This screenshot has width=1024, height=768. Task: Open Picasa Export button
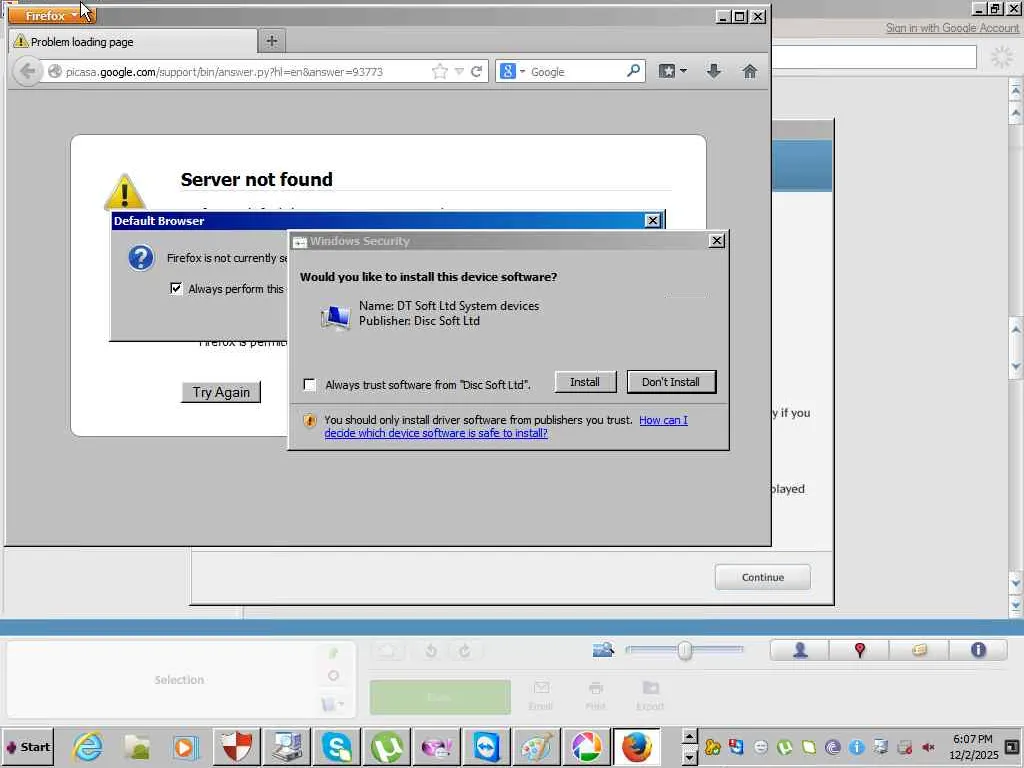(650, 696)
